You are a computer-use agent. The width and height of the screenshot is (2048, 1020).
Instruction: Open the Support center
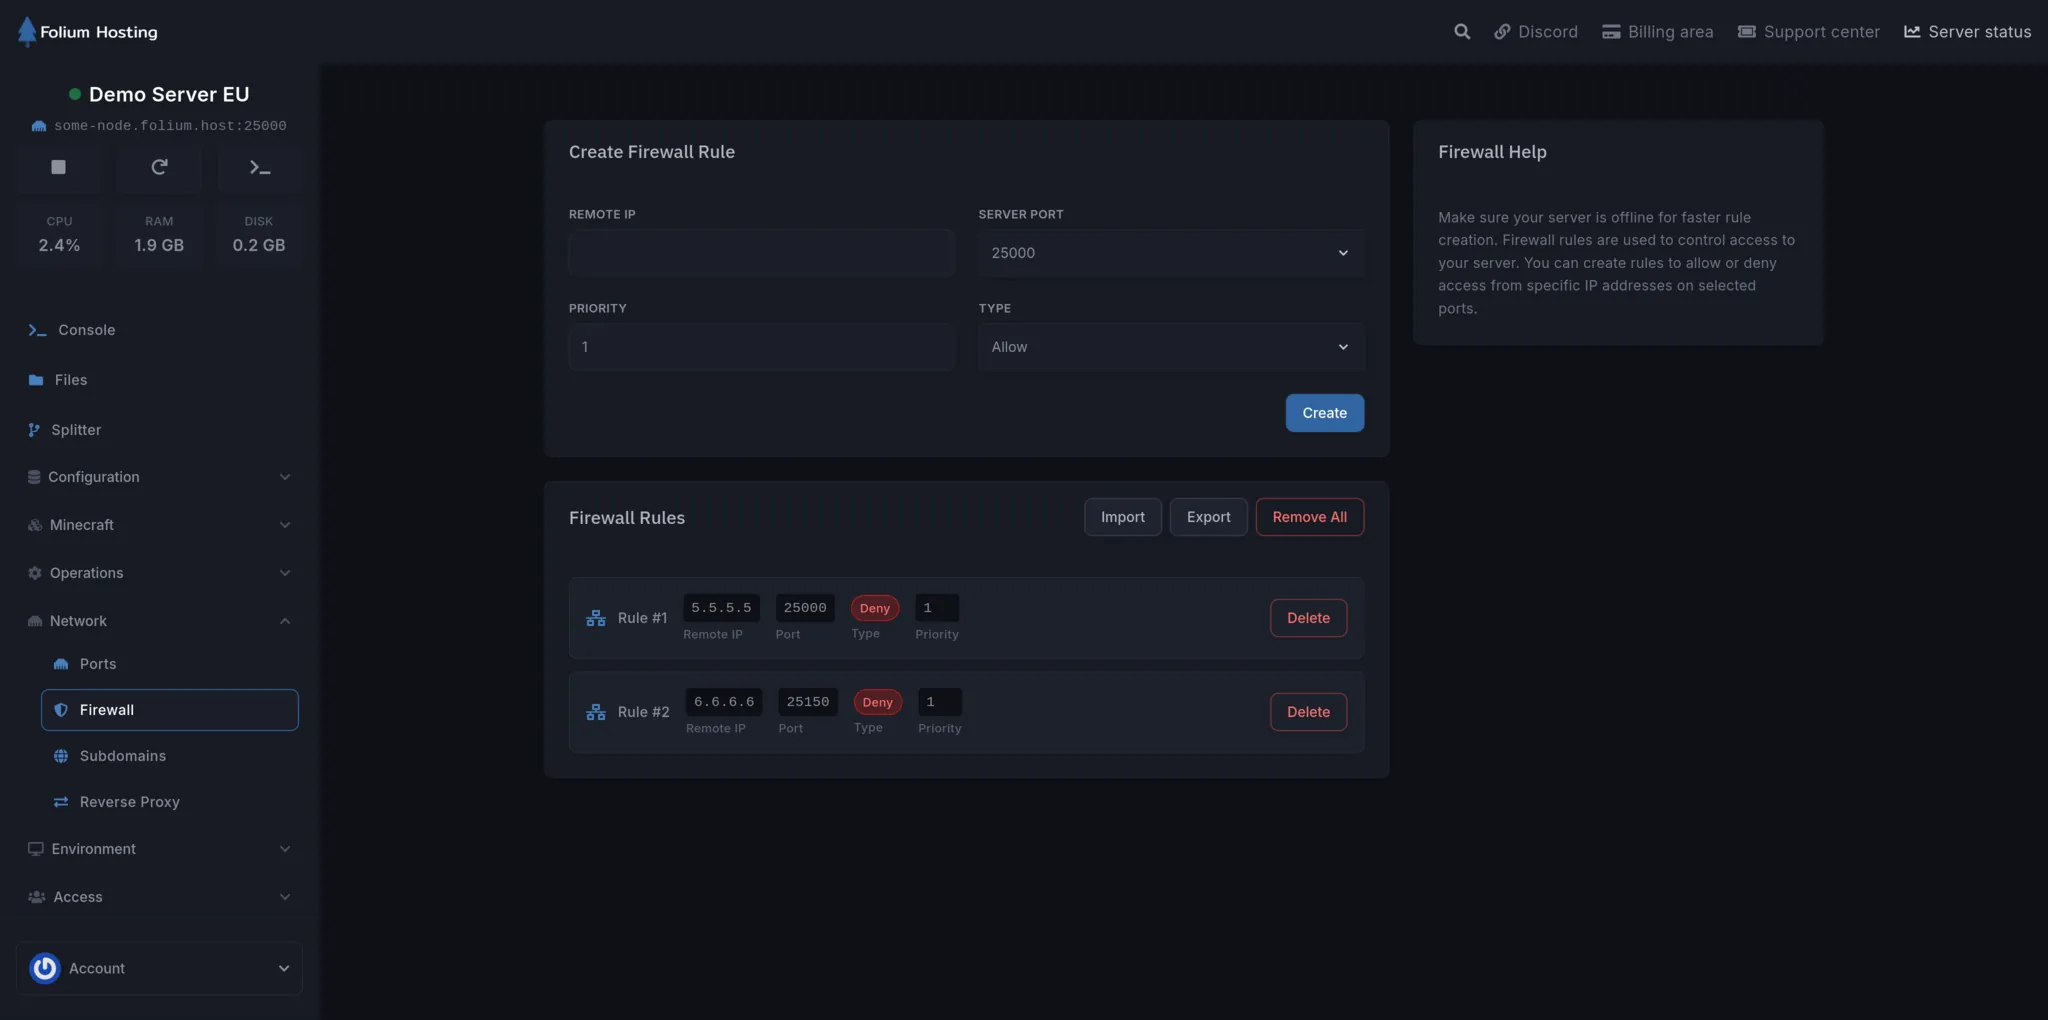click(x=1808, y=31)
